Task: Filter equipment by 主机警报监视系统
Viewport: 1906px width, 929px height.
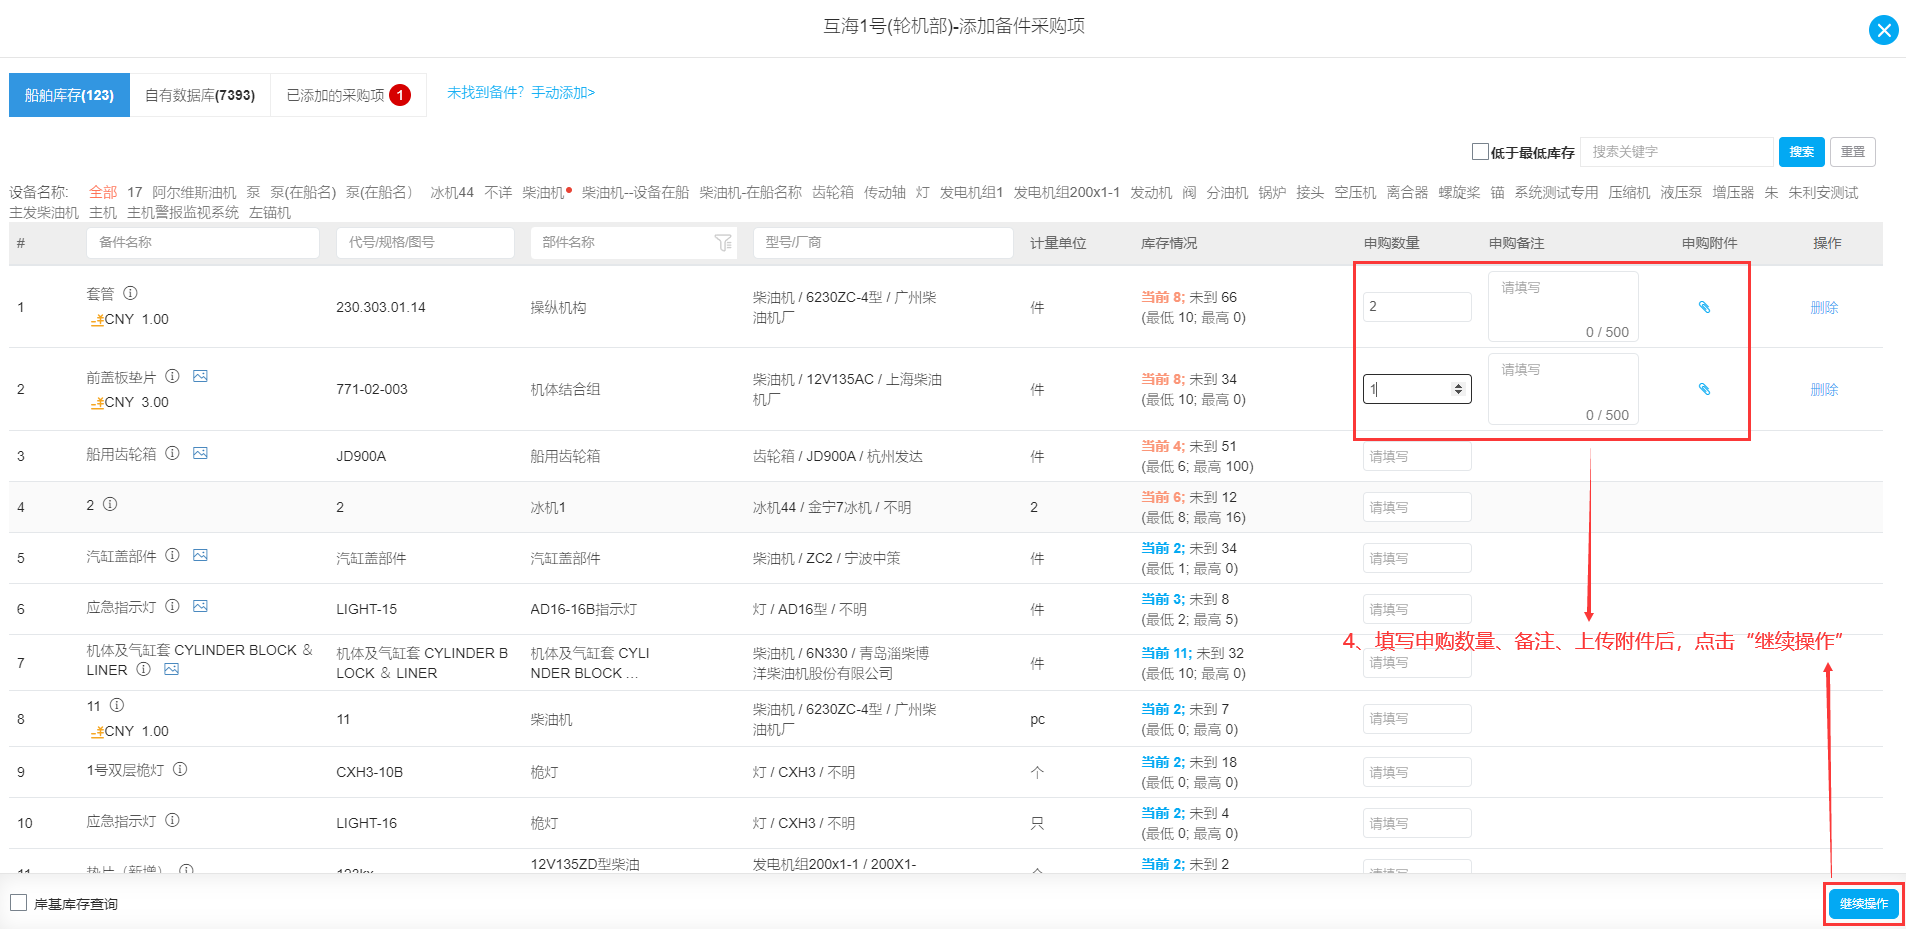Action: coord(183,212)
